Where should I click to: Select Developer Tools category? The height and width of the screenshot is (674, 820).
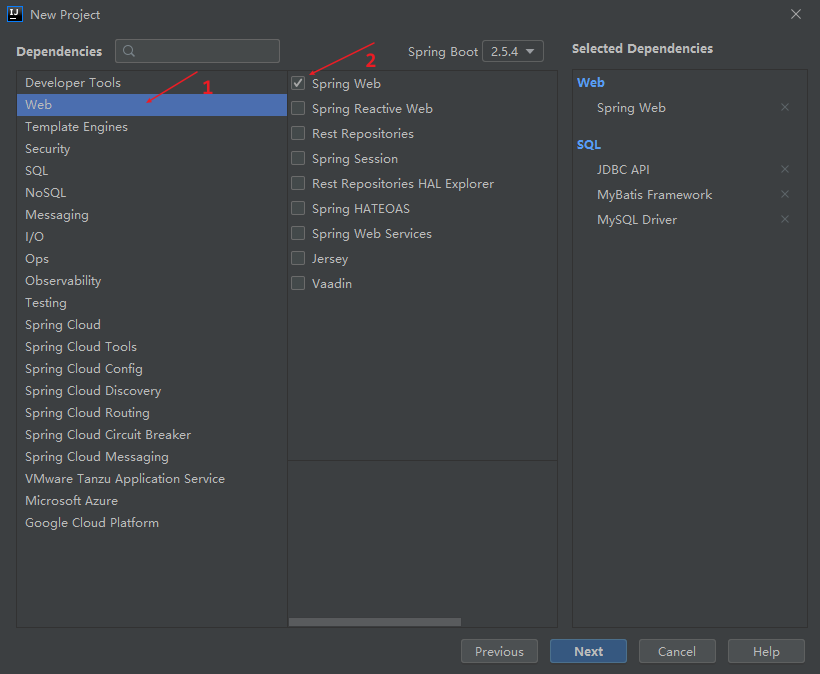click(x=152, y=83)
